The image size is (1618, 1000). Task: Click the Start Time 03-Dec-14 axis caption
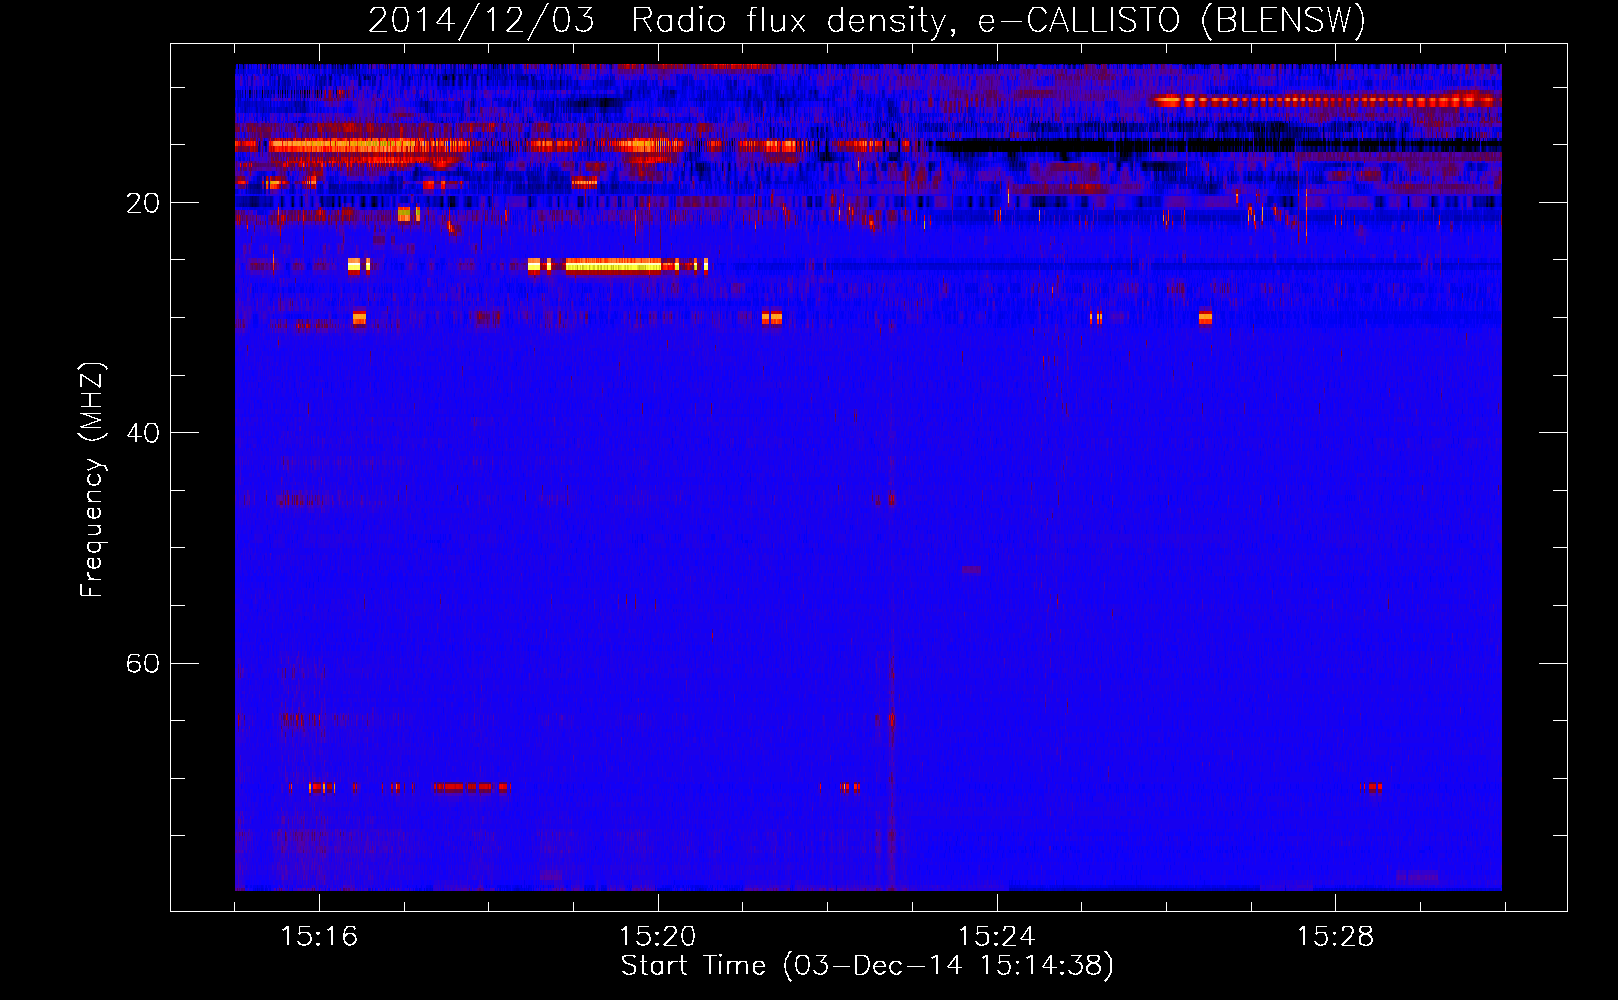point(867,966)
